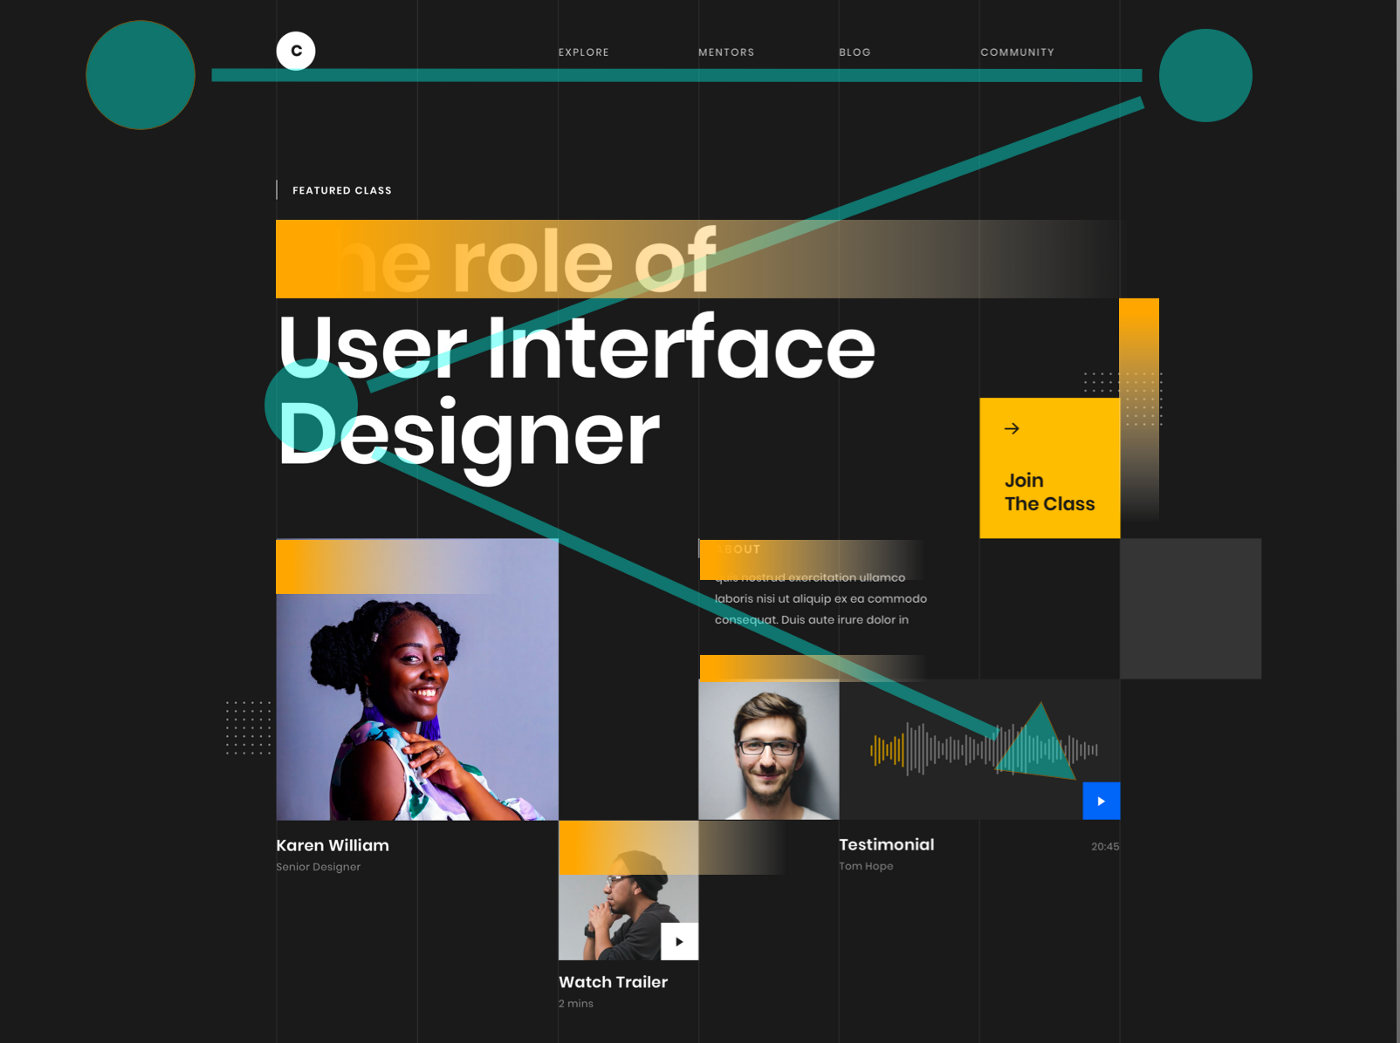Image resolution: width=1400 pixels, height=1043 pixels.
Task: Click the Watch Trailer caption
Action: pos(613,982)
